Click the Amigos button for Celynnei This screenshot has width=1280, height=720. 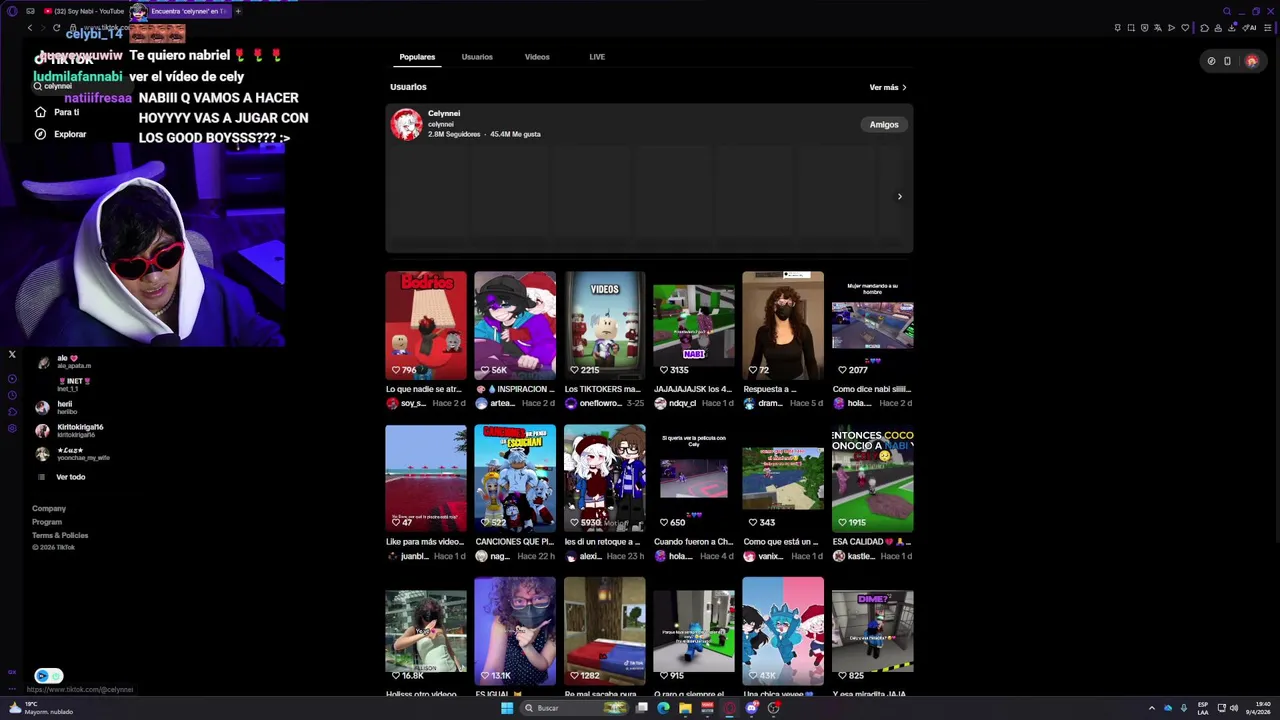[884, 125]
